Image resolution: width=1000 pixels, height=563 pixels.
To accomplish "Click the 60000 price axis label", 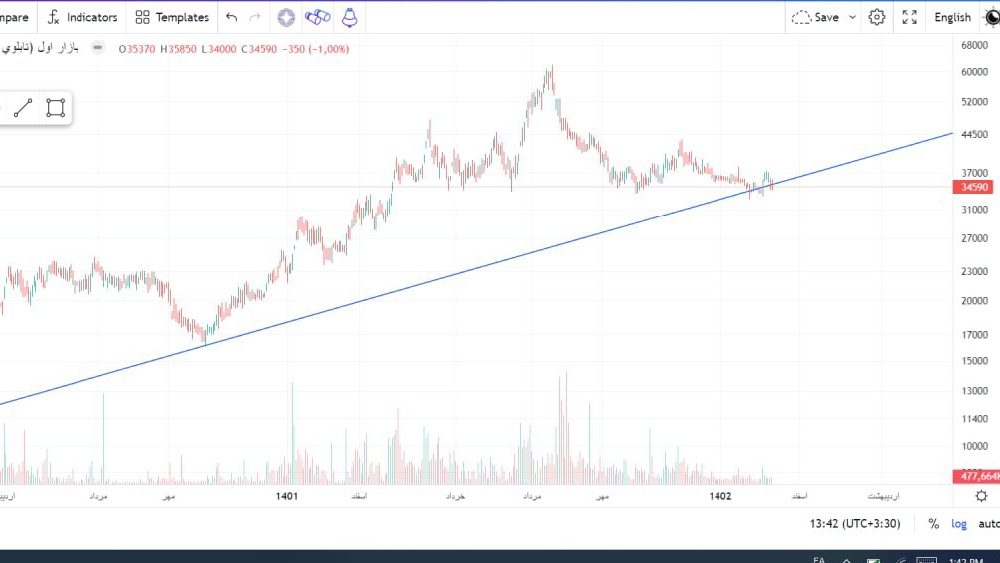I will click(x=974, y=72).
